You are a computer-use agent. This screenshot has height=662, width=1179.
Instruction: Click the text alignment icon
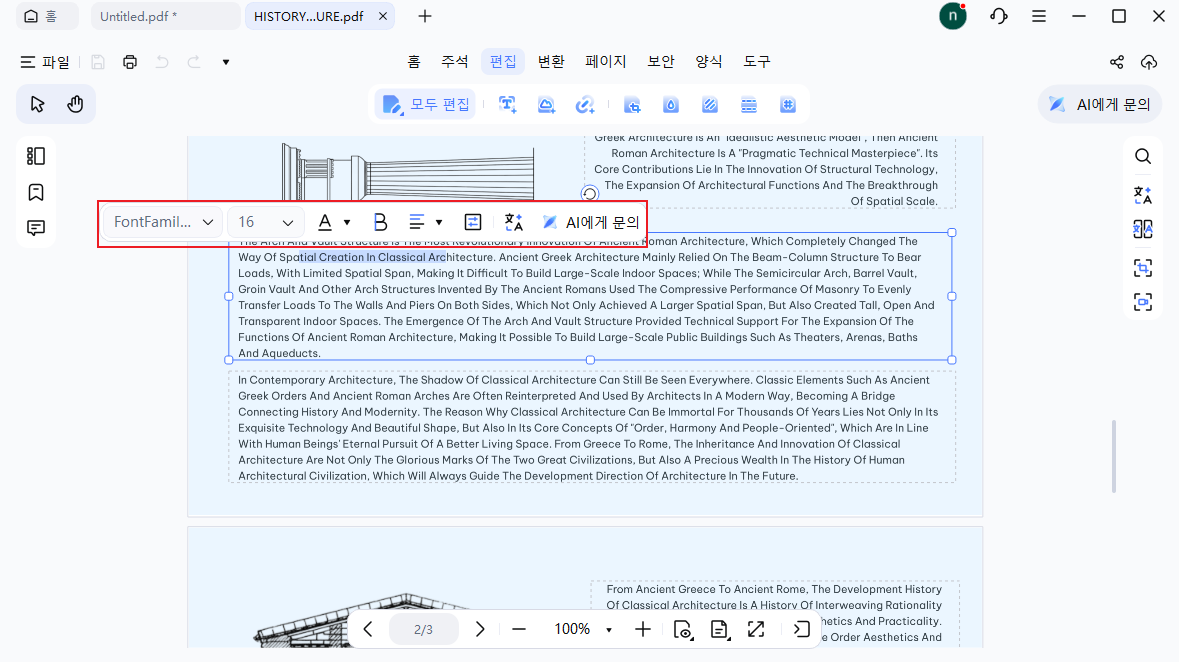[x=417, y=222]
